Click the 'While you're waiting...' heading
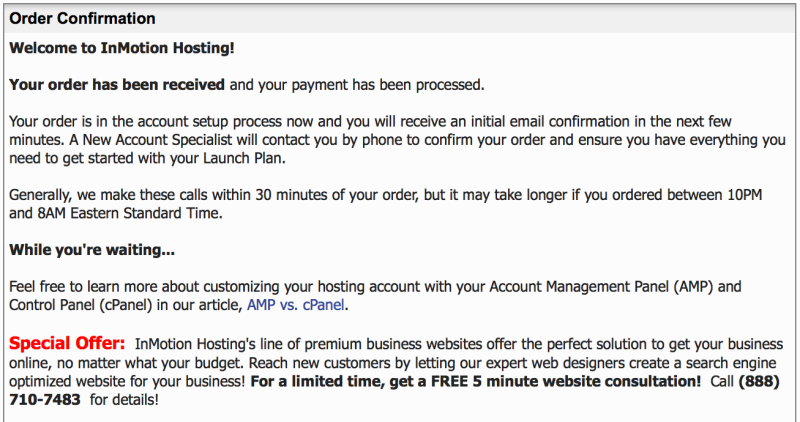This screenshot has width=800, height=422. 92,250
